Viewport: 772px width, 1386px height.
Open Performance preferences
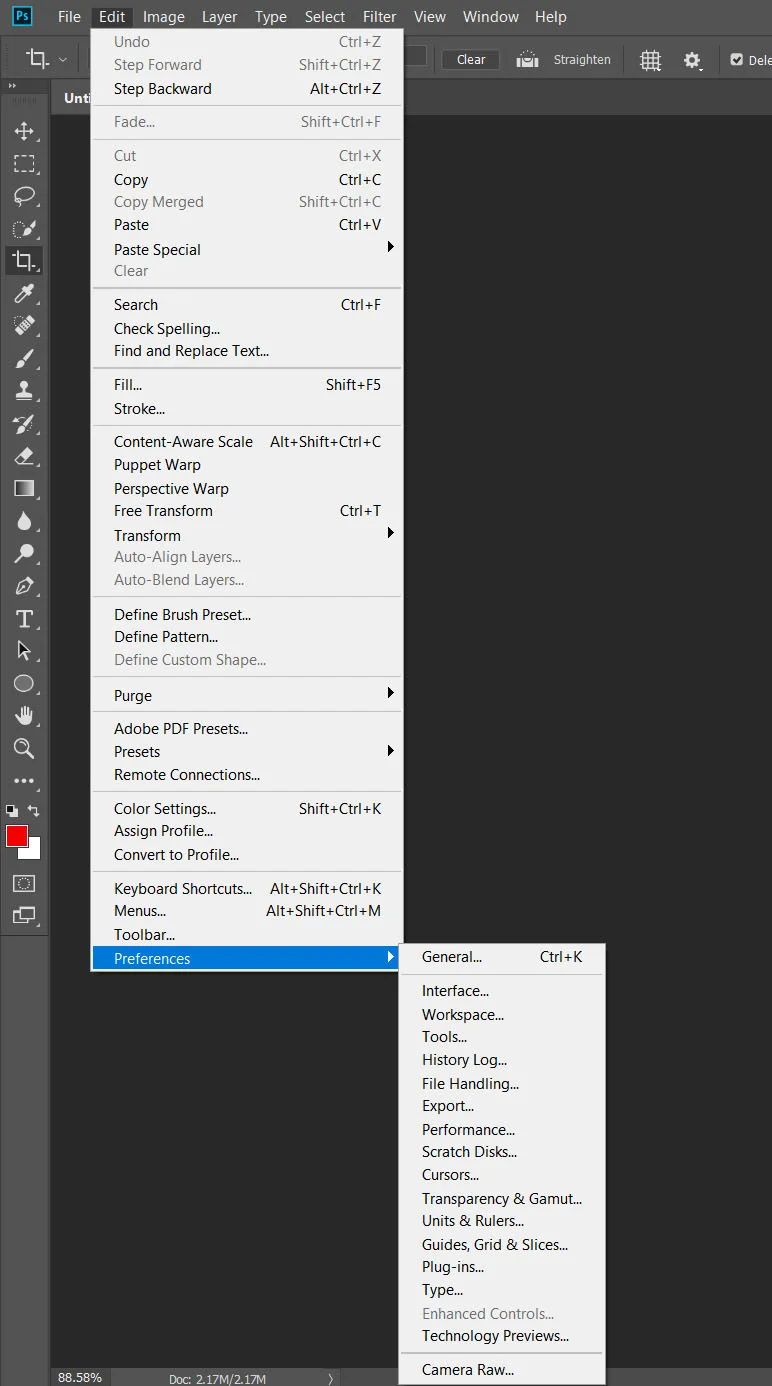click(502, 1129)
